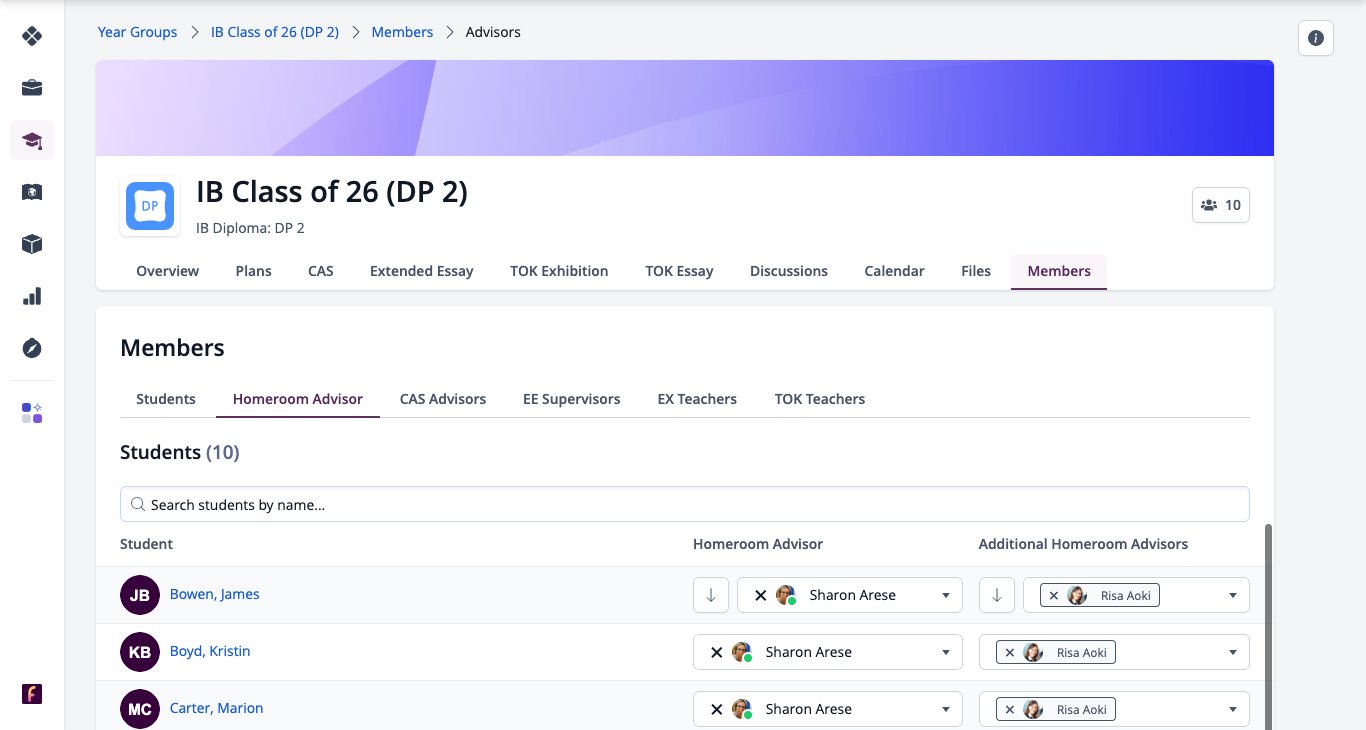The height and width of the screenshot is (730, 1366).
Task: Open the Extended Essay tab
Action: point(422,271)
